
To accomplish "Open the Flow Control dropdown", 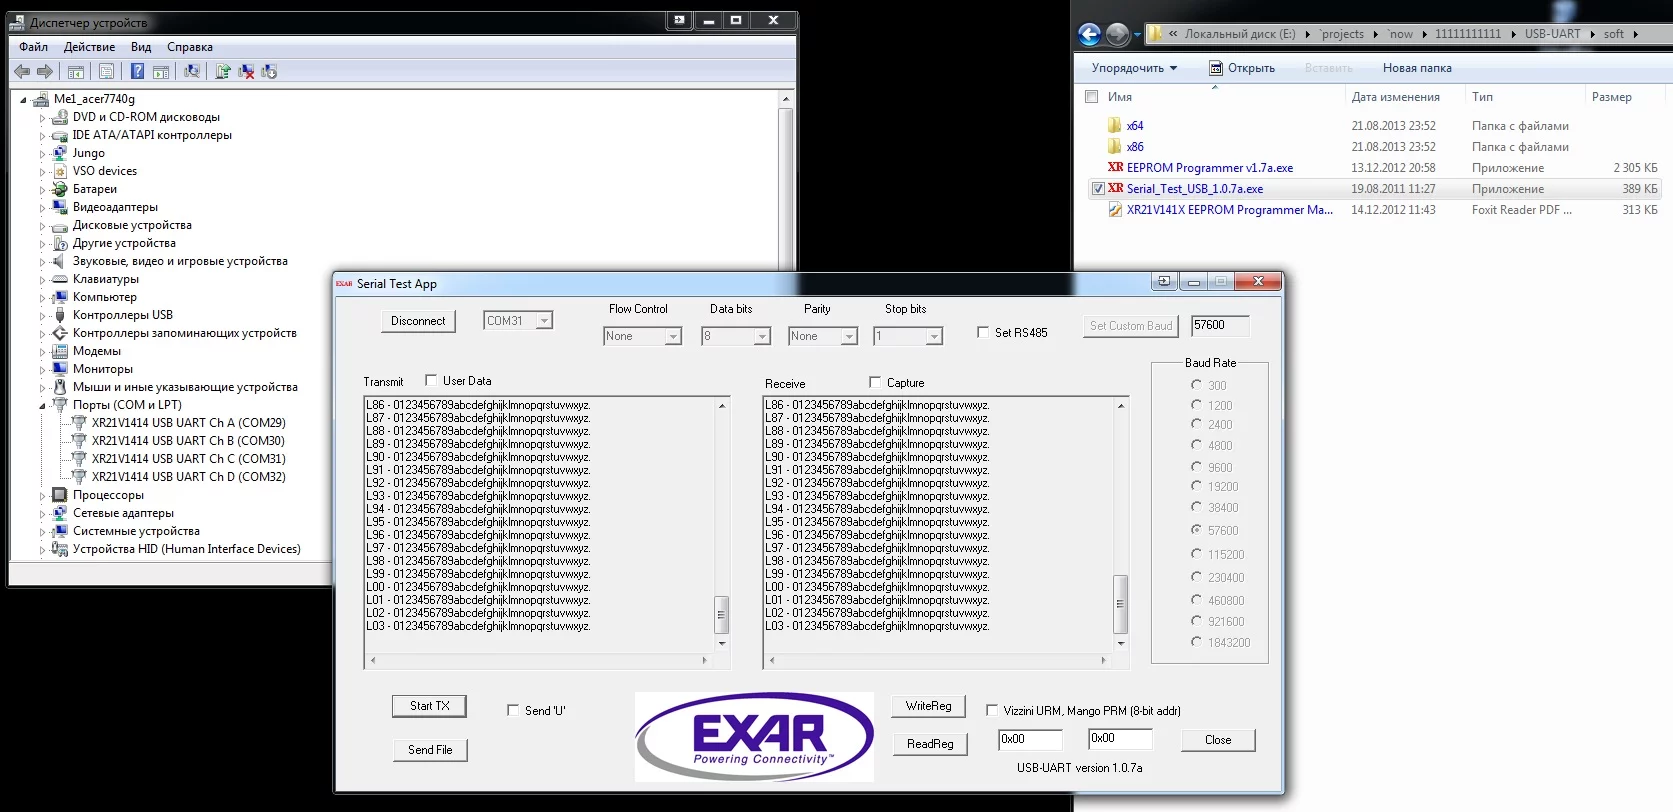I will point(673,337).
